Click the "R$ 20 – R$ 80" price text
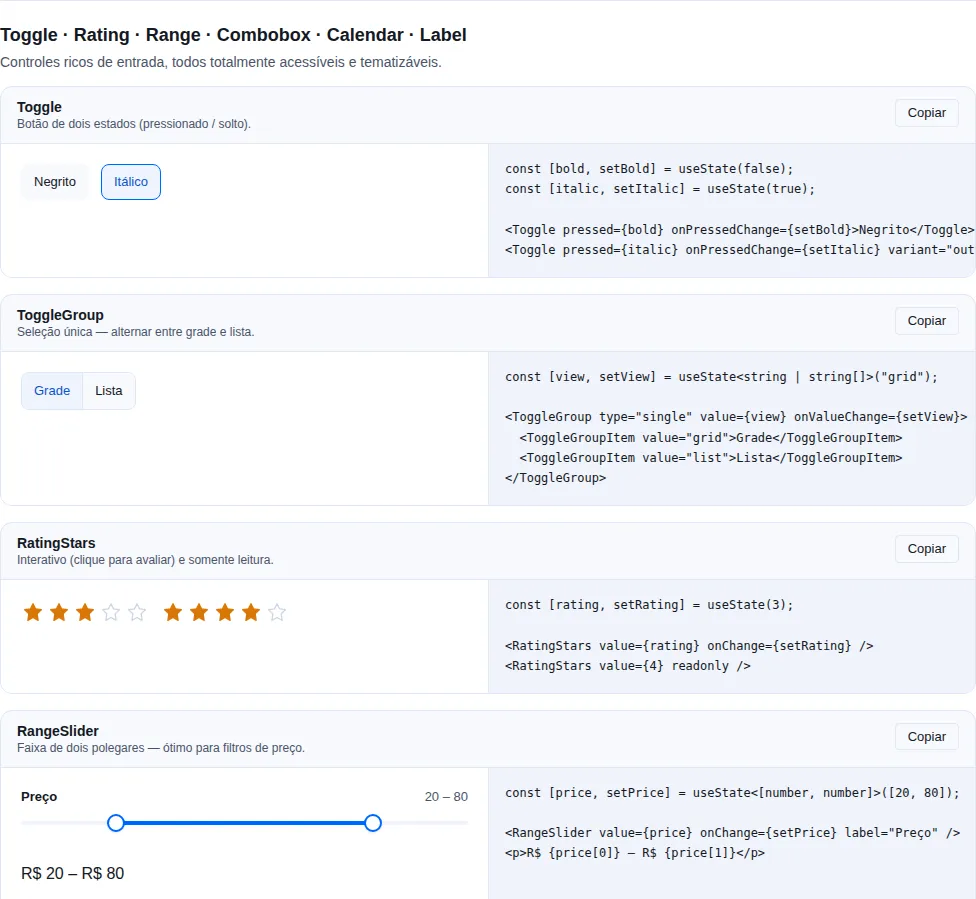 coord(73,873)
